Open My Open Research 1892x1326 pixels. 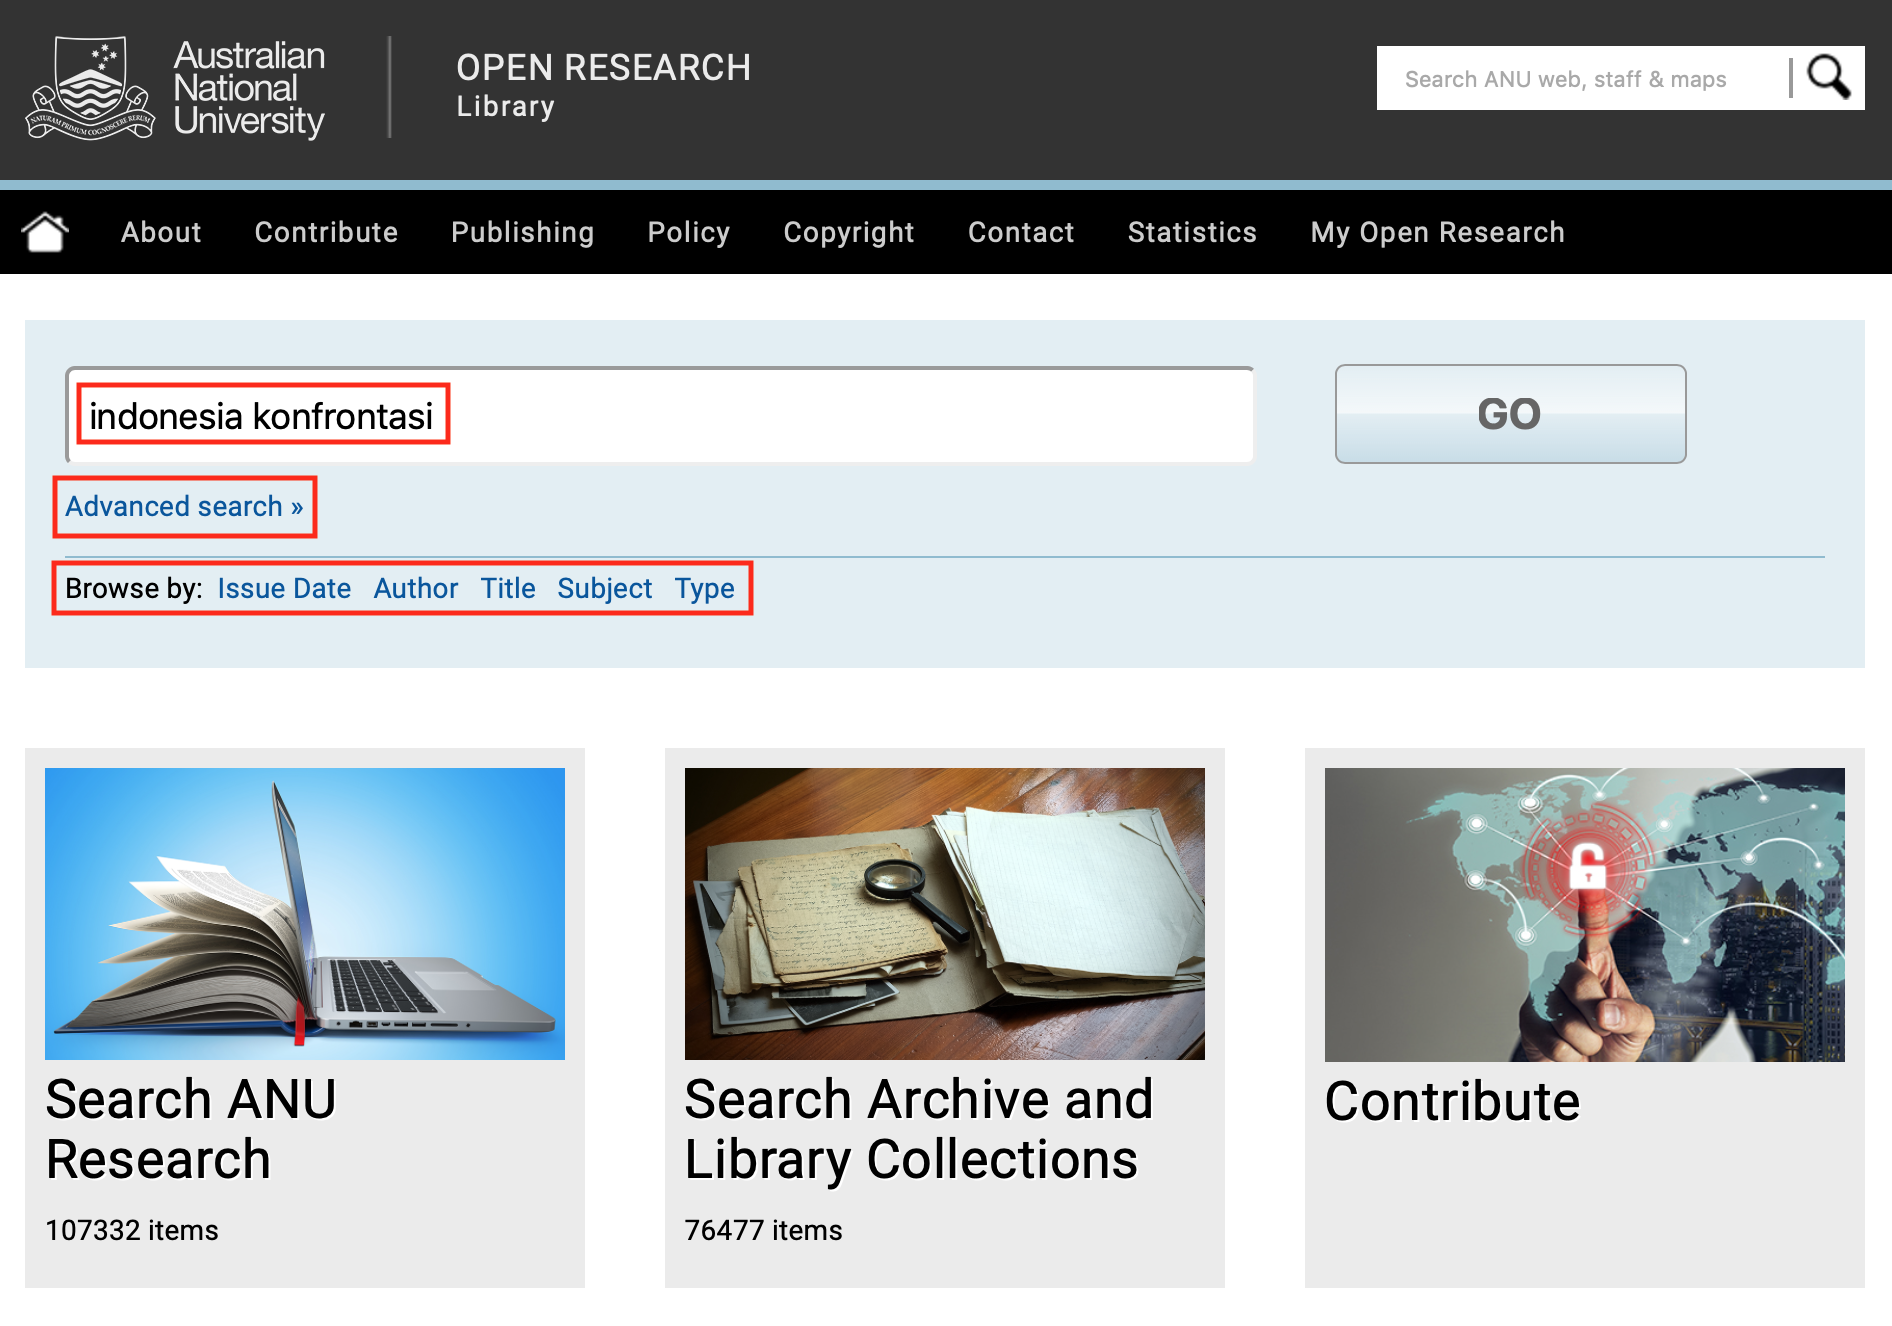pos(1437,232)
